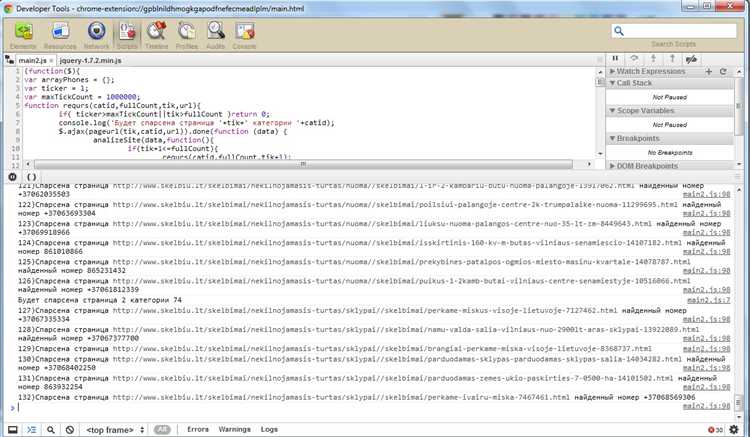Viewport: 750px width, 437px height.
Task: Click code scroll right arrow
Action: point(589,164)
